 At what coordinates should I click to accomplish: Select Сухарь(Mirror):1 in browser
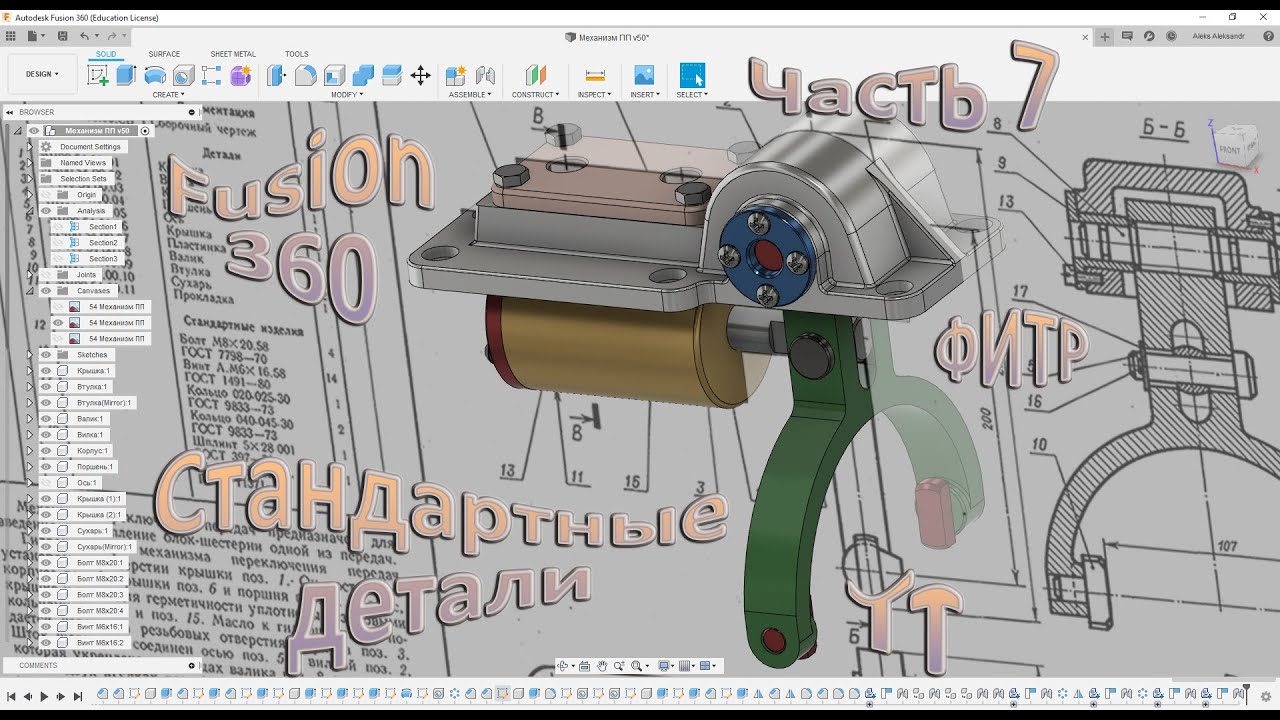point(104,547)
